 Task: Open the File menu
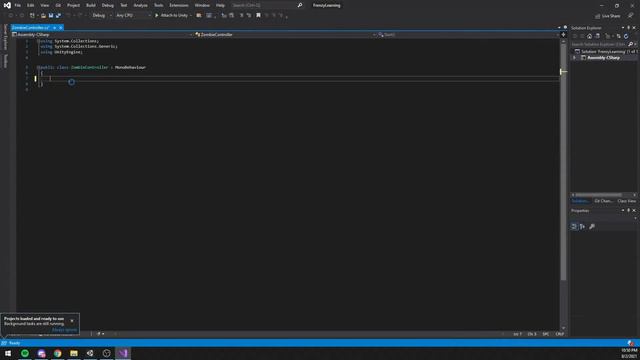18,5
